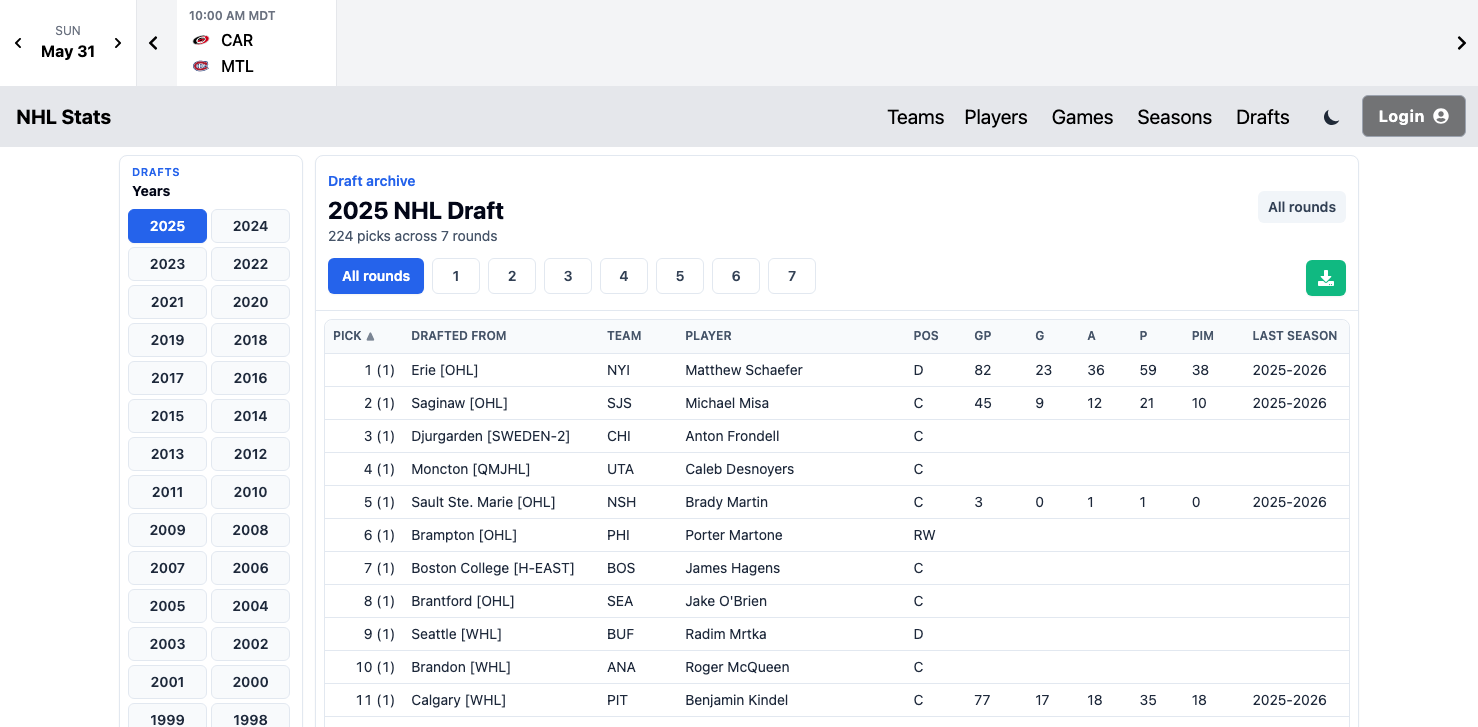
Task: Show round 1 picks
Action: (x=456, y=276)
